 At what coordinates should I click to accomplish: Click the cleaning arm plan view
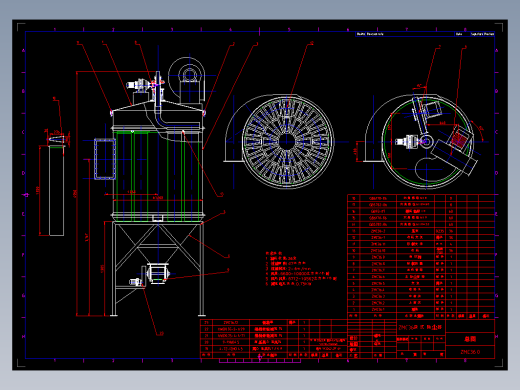point(427,142)
